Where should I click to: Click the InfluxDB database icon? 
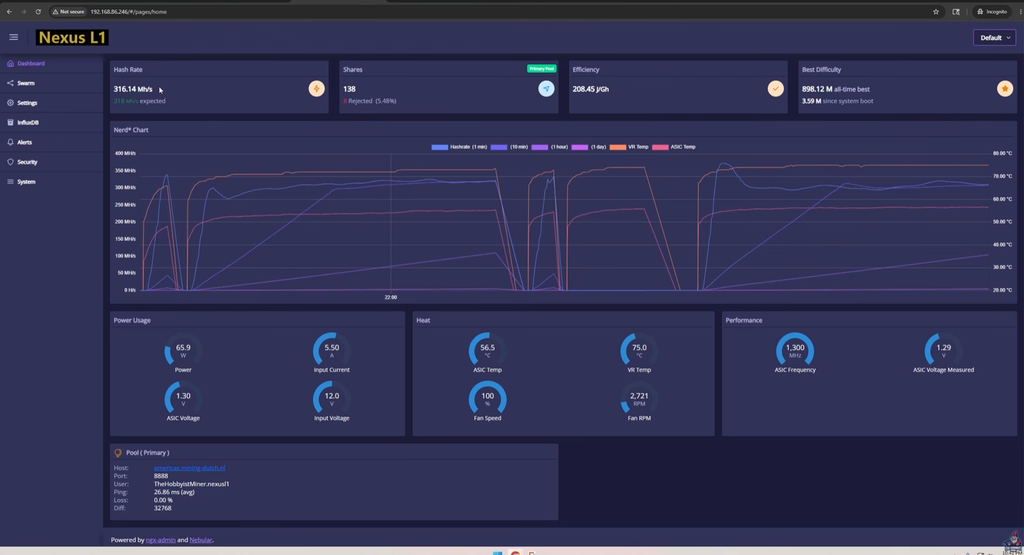pyautogui.click(x=10, y=122)
